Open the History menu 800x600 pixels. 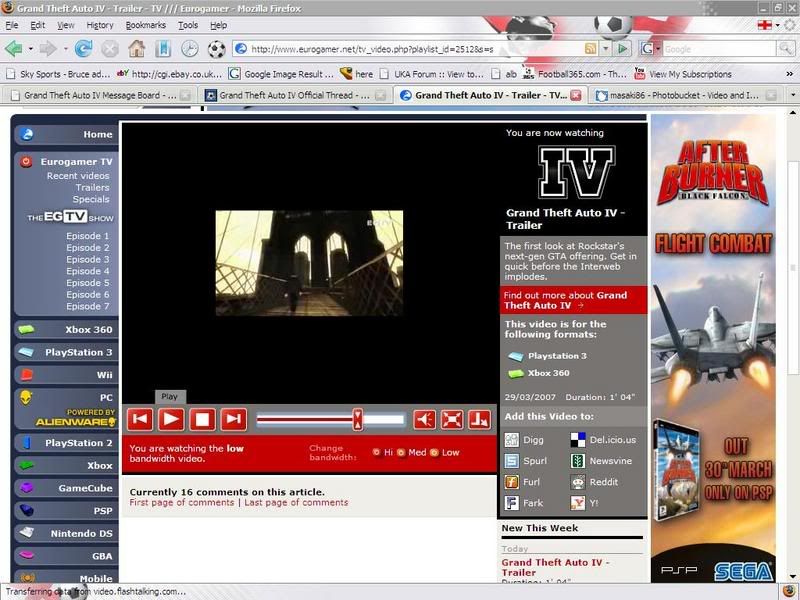pyautogui.click(x=99, y=25)
